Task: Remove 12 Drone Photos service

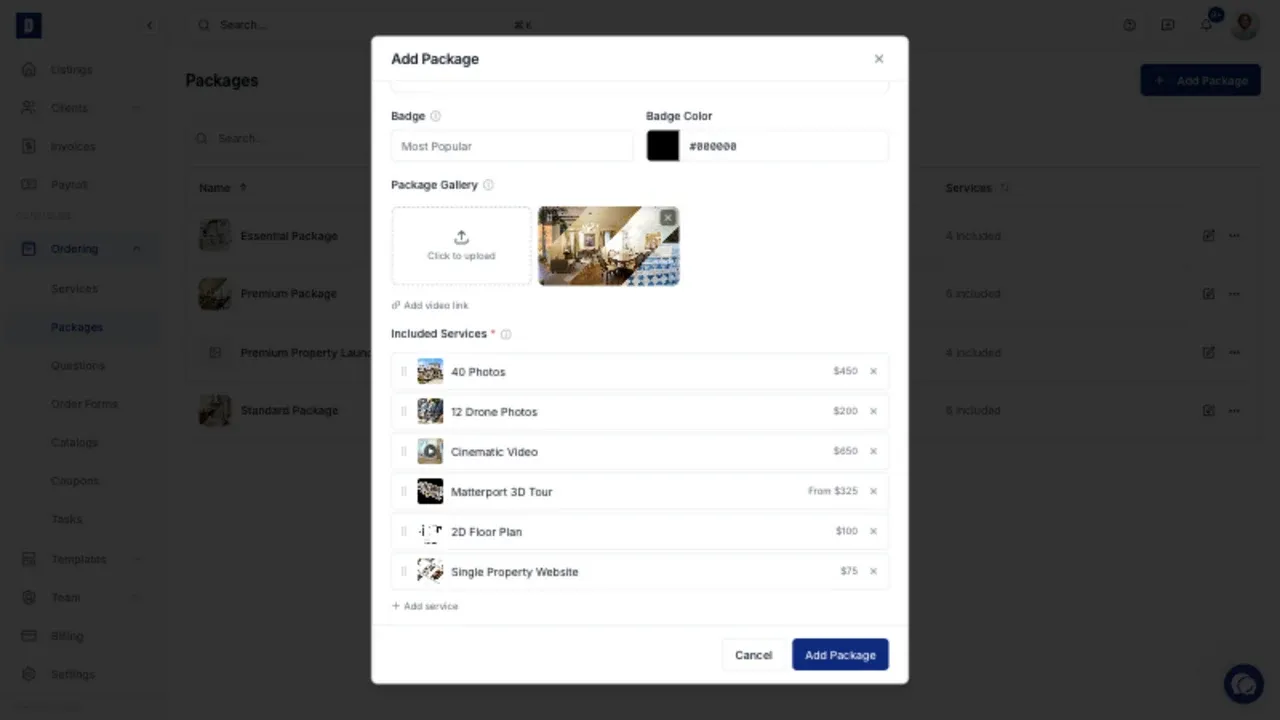Action: (x=873, y=411)
